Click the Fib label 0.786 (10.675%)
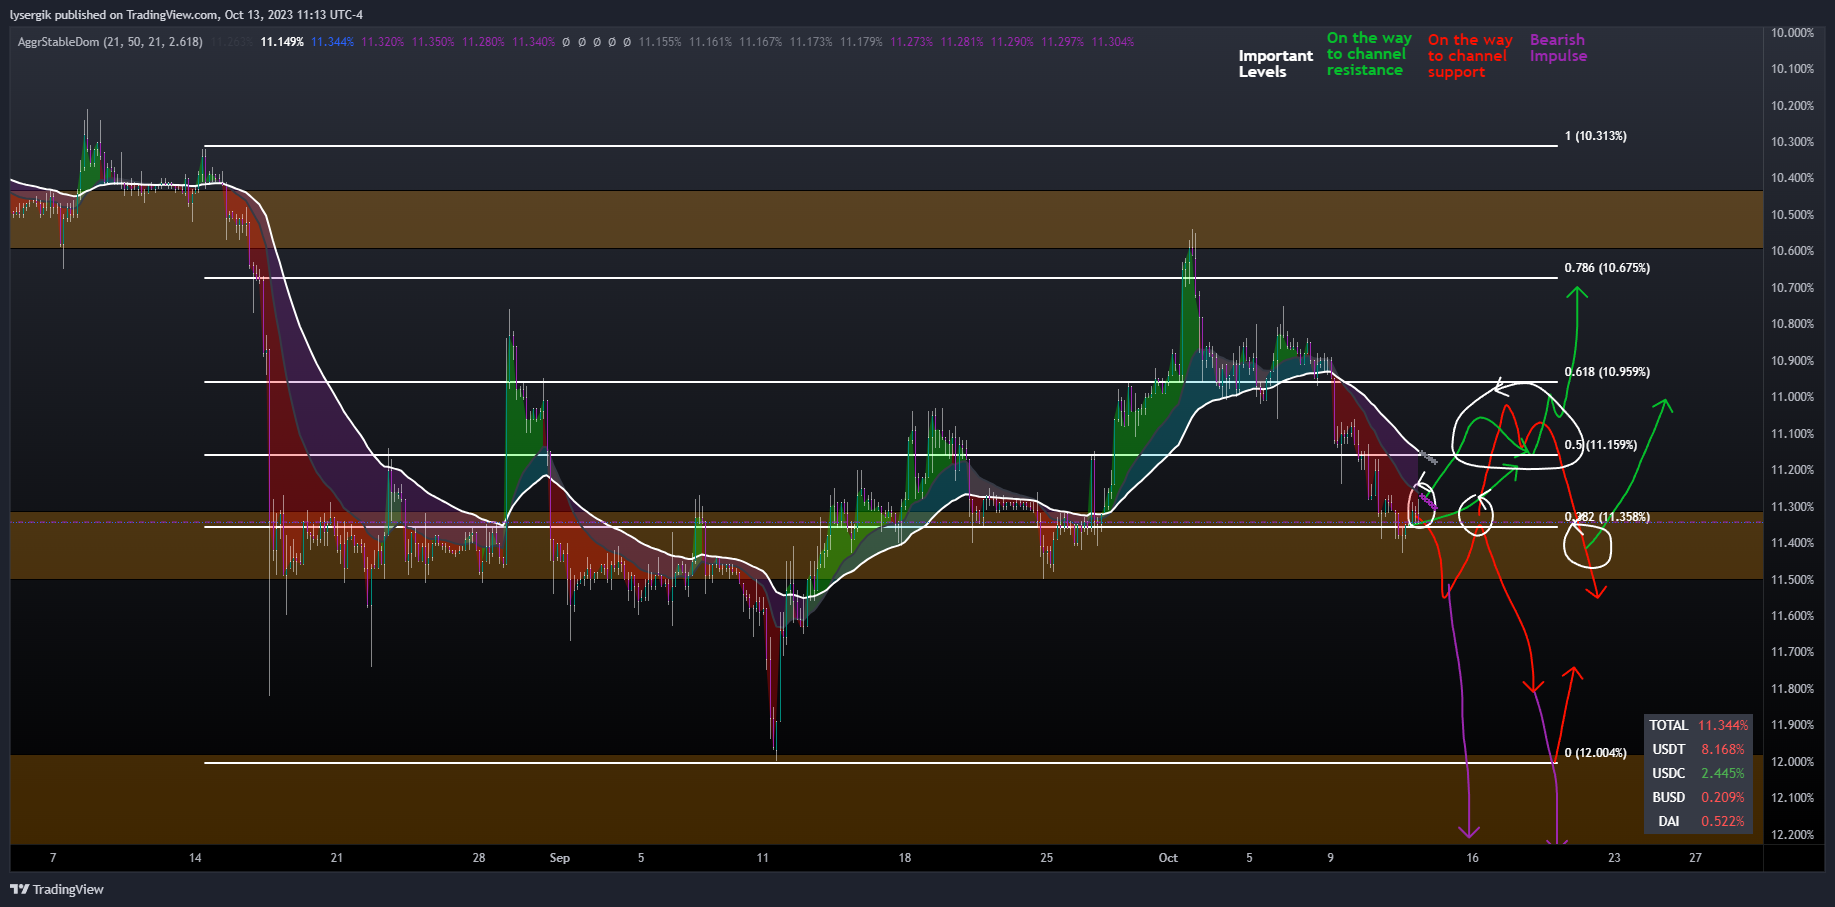Viewport: 1835px width, 907px height. 1607,268
